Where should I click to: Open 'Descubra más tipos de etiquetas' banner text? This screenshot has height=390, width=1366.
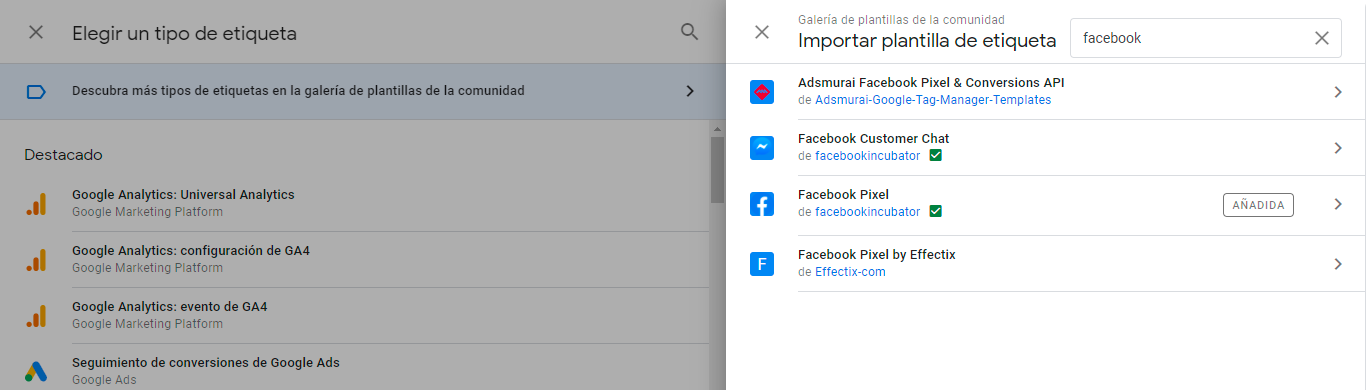click(298, 91)
